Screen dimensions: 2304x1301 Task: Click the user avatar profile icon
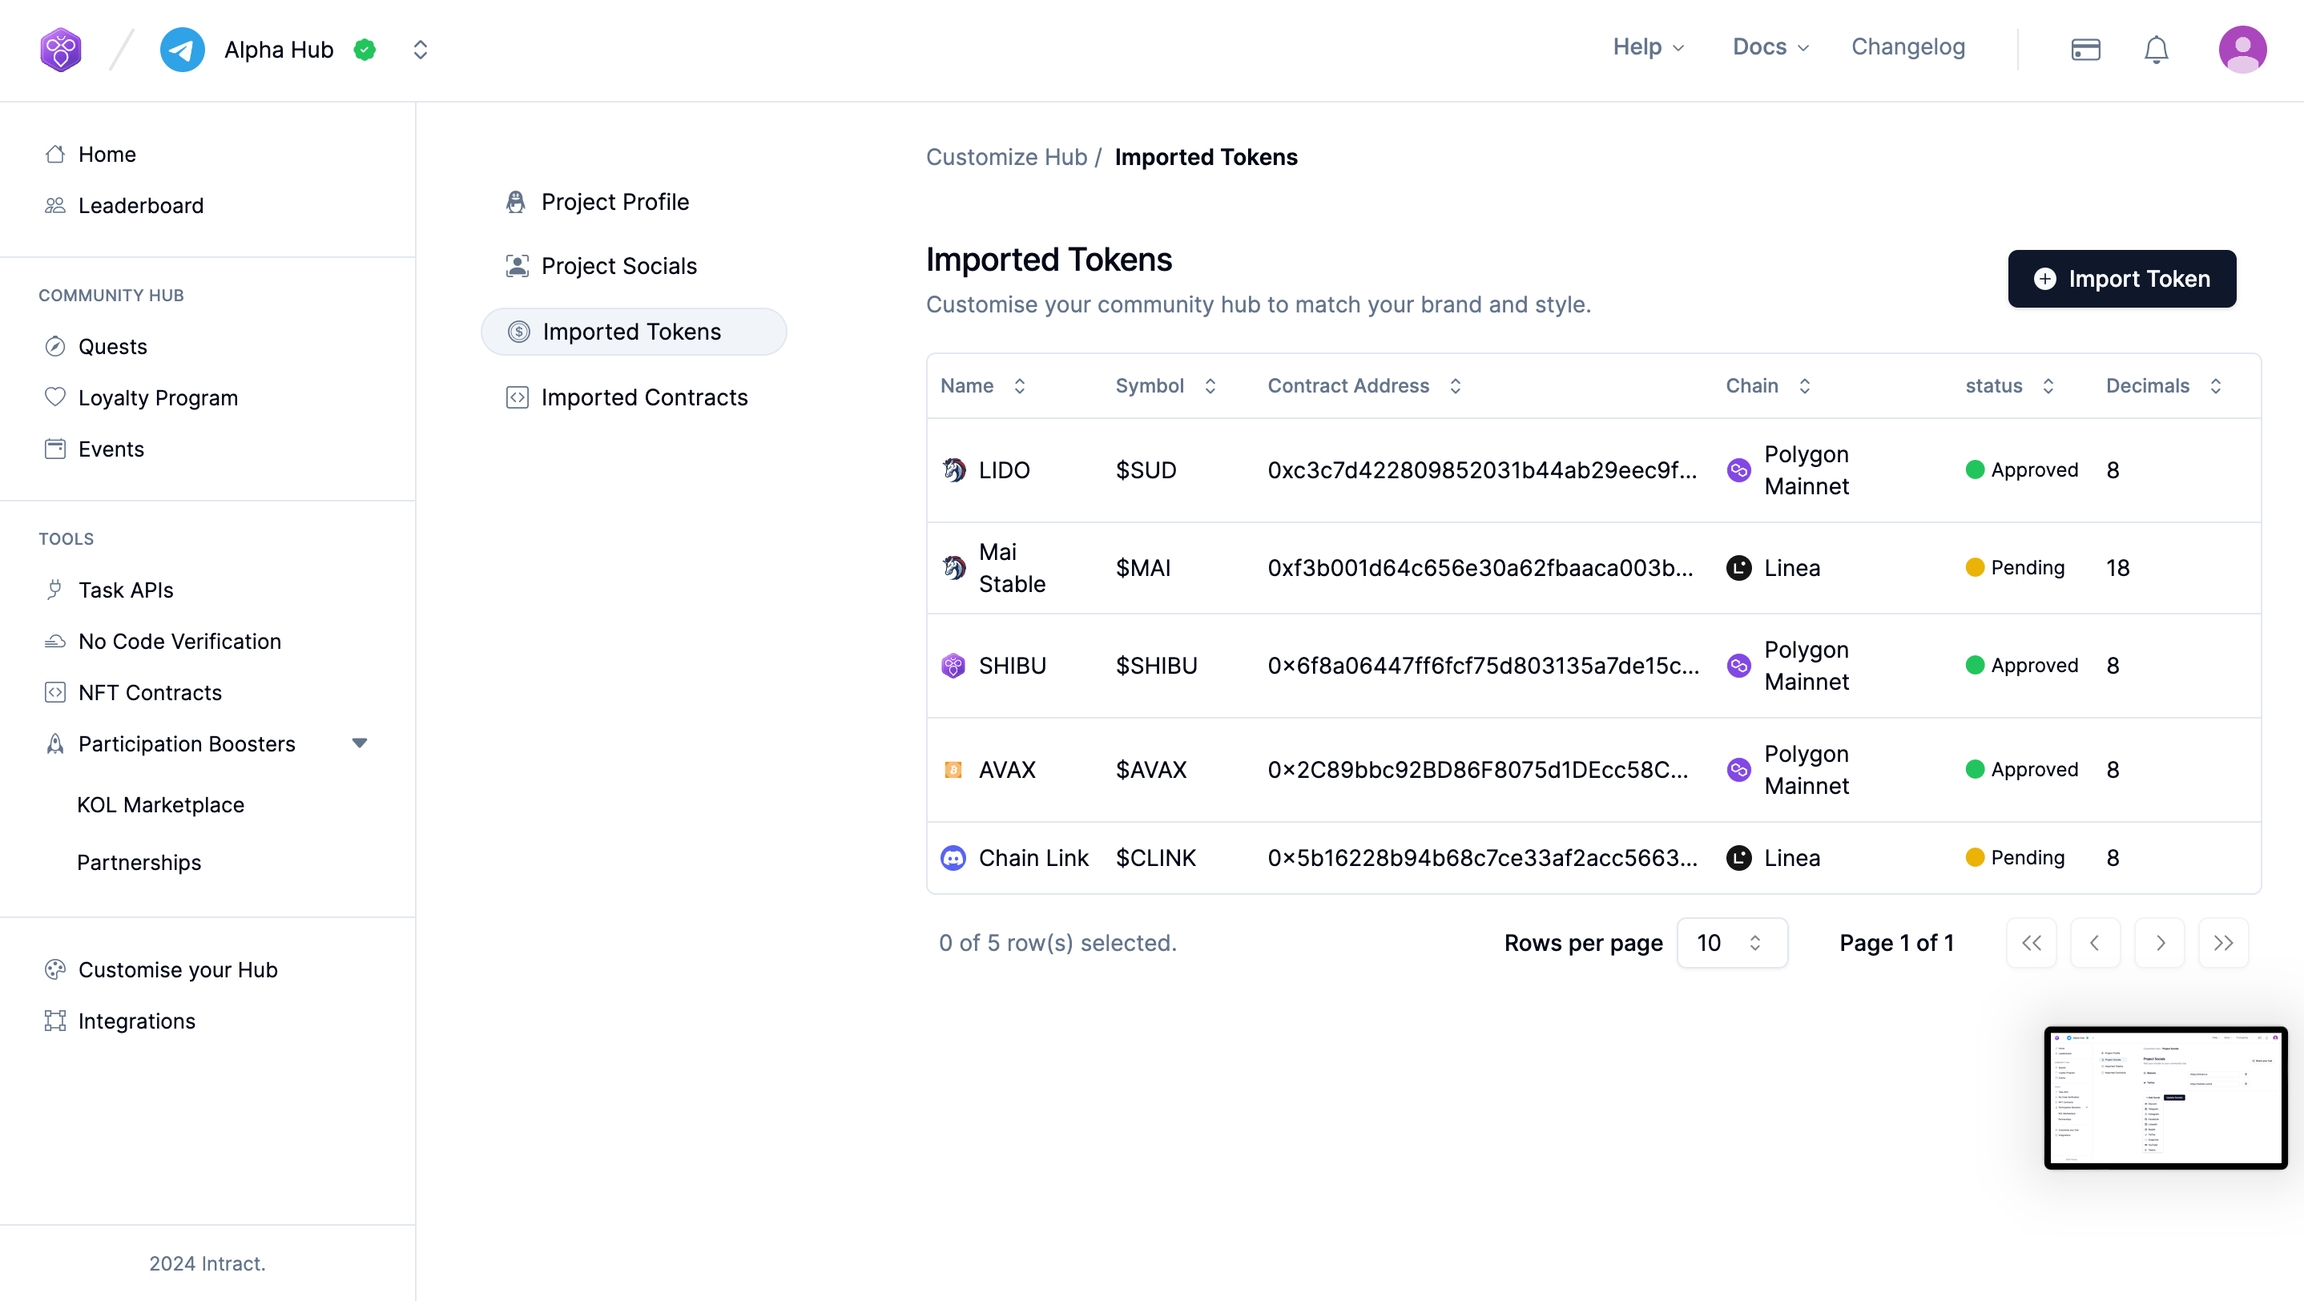[x=2242, y=49]
